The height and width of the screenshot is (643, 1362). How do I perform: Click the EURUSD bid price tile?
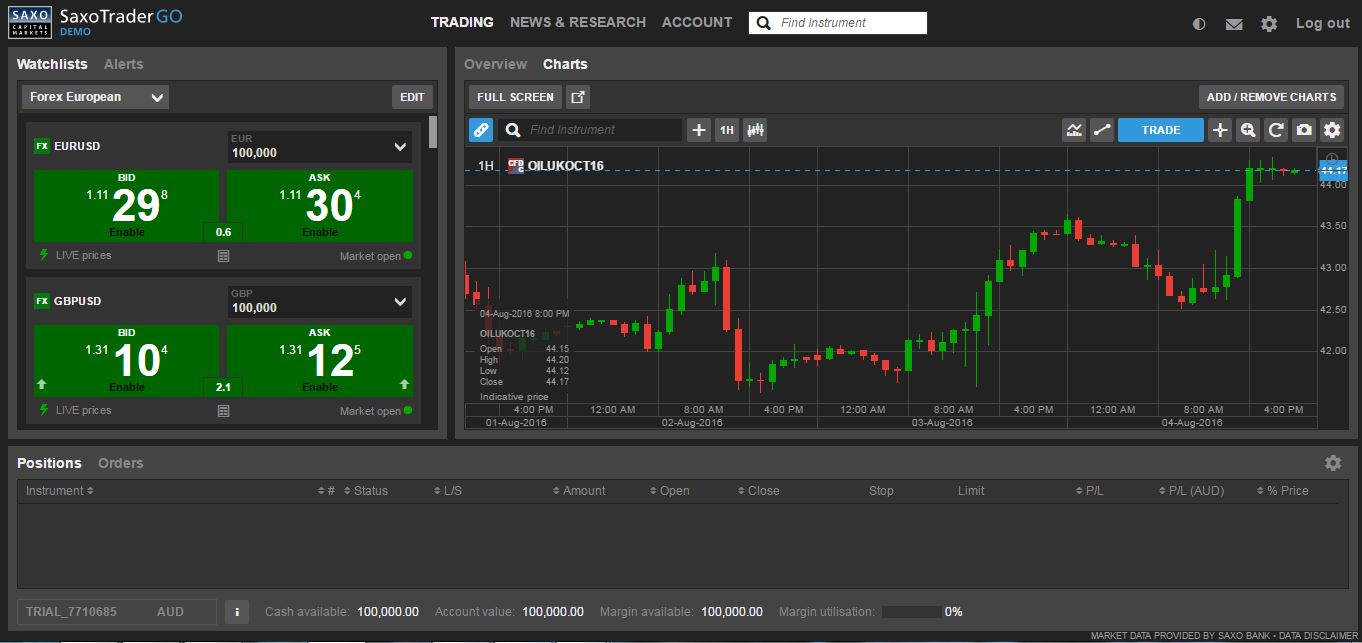[126, 206]
